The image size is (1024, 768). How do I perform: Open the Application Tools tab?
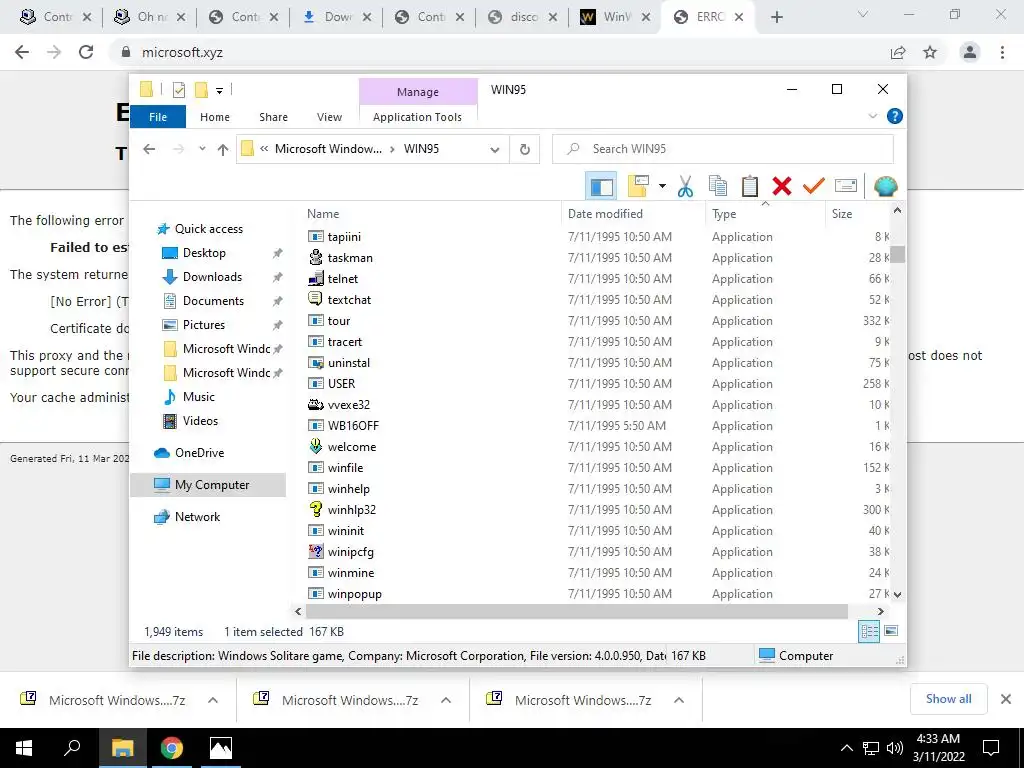coord(417,117)
